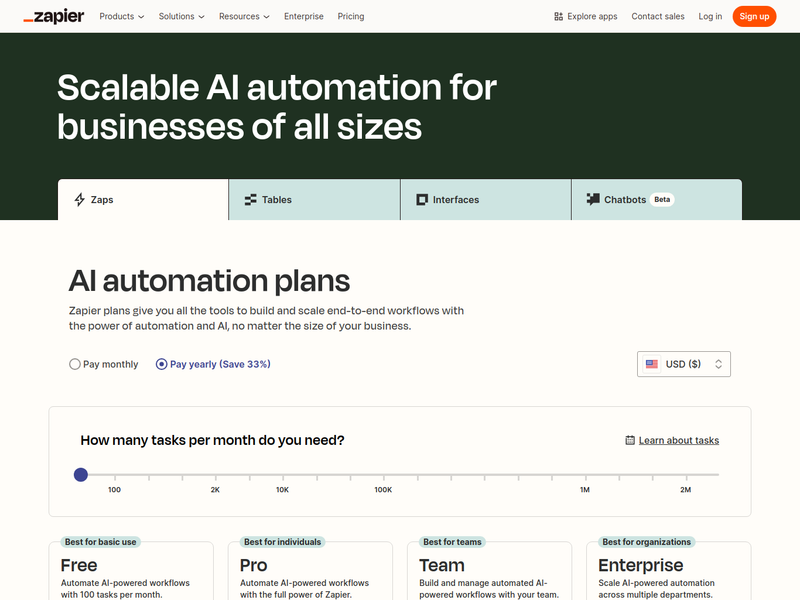Screen dimensions: 800x600
Task: Click the Best for basic use label
Action: 101,542
